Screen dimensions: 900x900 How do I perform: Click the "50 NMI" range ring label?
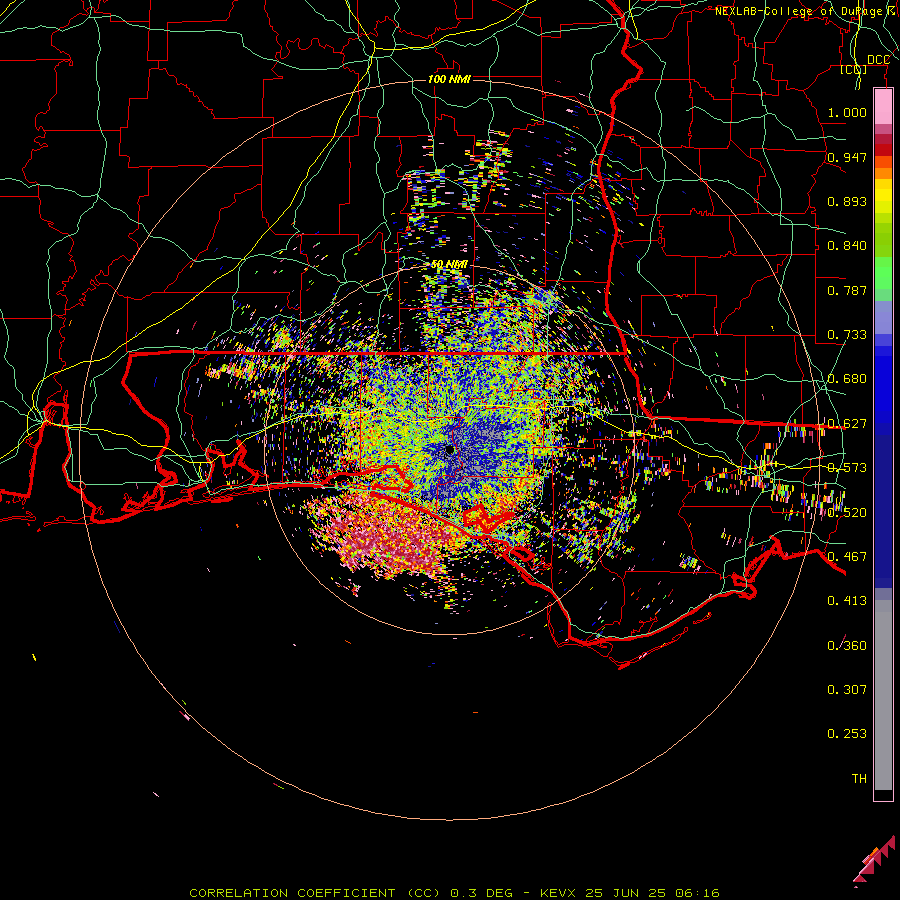point(449,265)
